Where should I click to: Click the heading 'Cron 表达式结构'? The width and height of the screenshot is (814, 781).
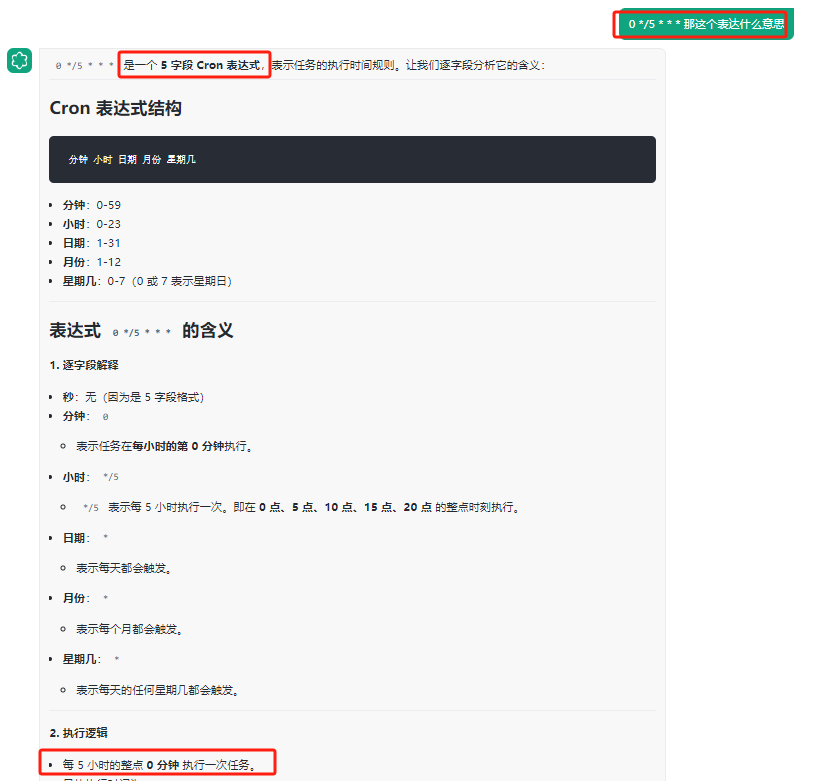pos(115,108)
